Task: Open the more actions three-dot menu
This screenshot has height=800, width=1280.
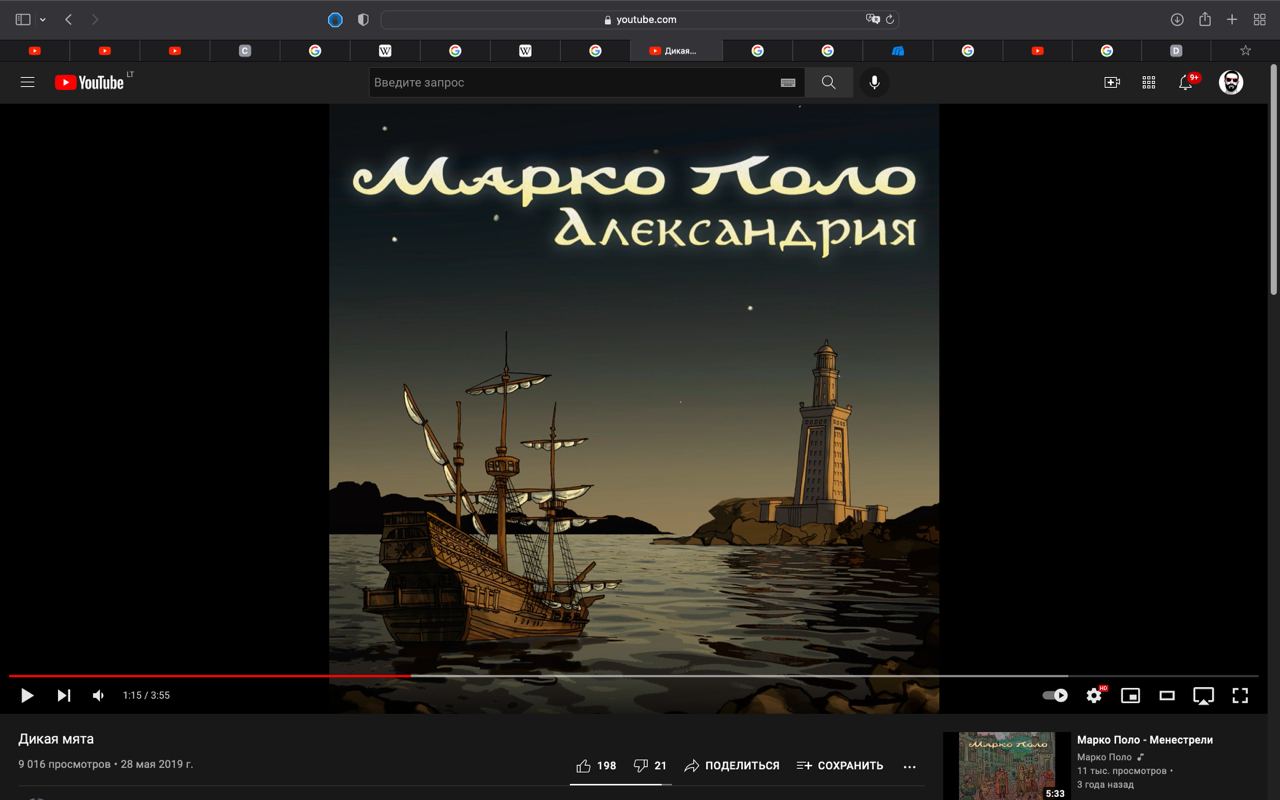Action: pyautogui.click(x=909, y=766)
